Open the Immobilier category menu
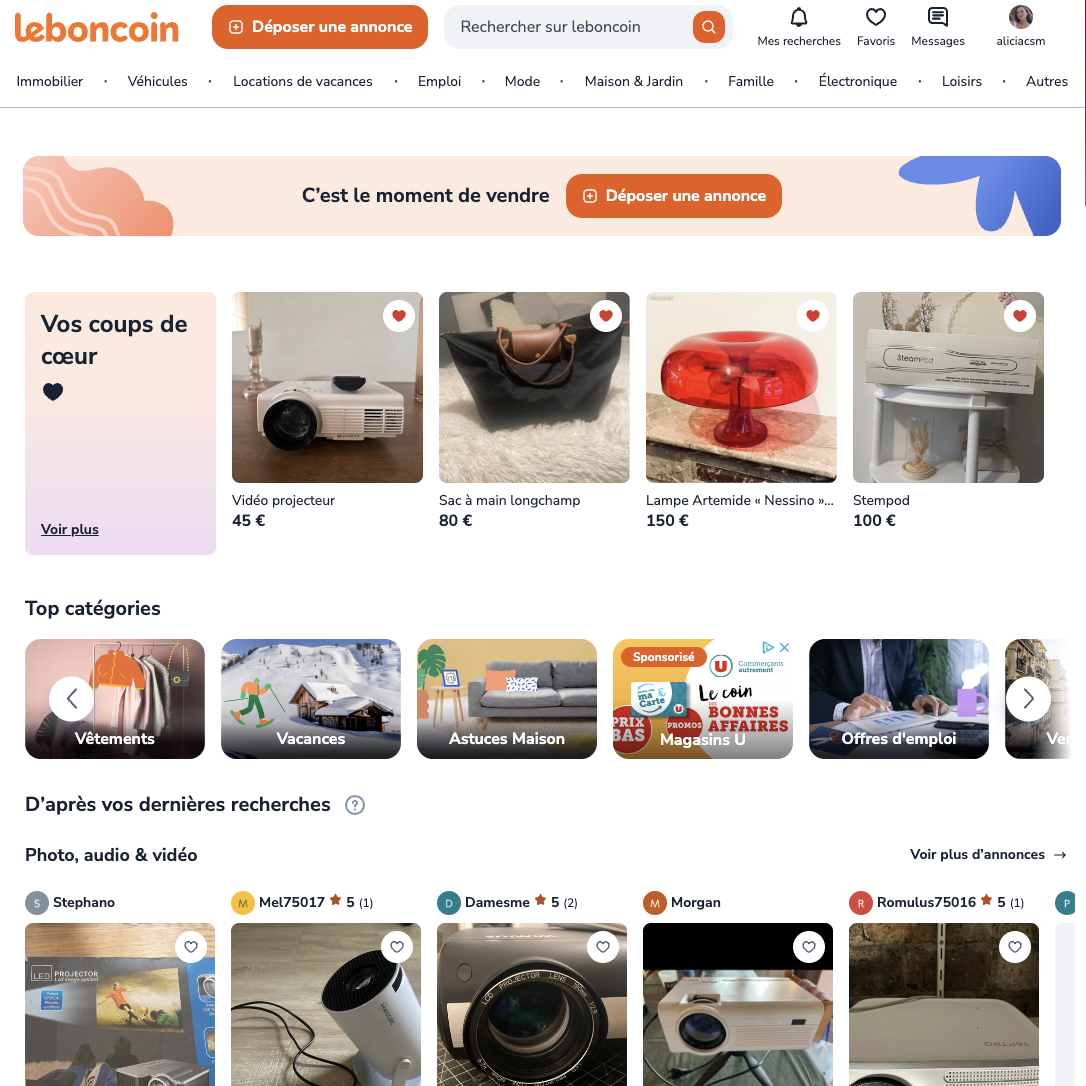The image size is (1086, 1086). [50, 82]
